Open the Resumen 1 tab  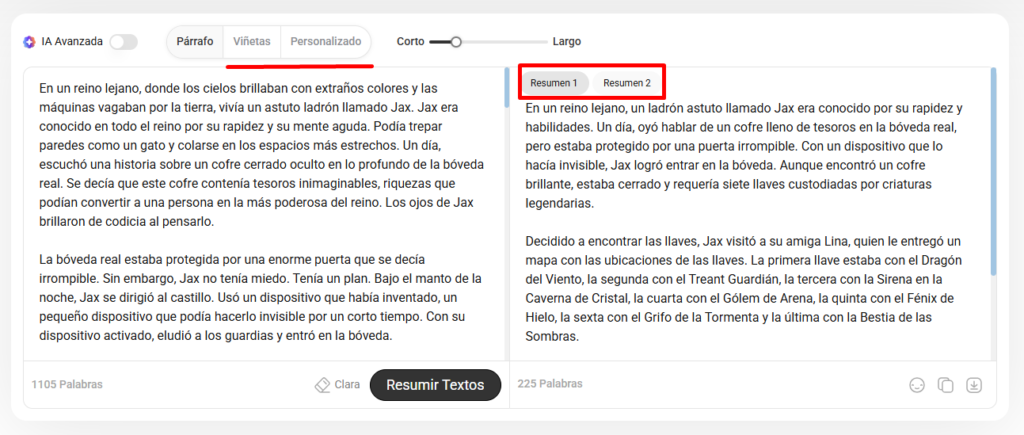(554, 83)
